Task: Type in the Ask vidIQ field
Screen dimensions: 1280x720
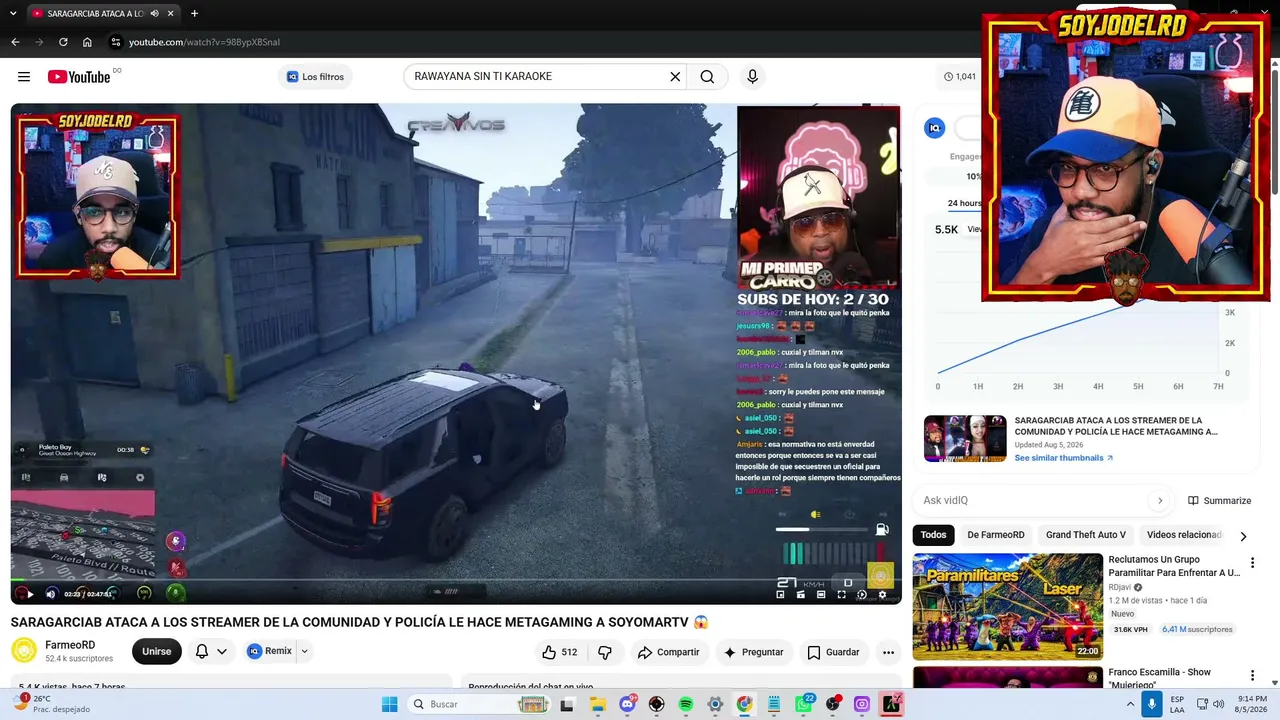Action: coord(1030,500)
